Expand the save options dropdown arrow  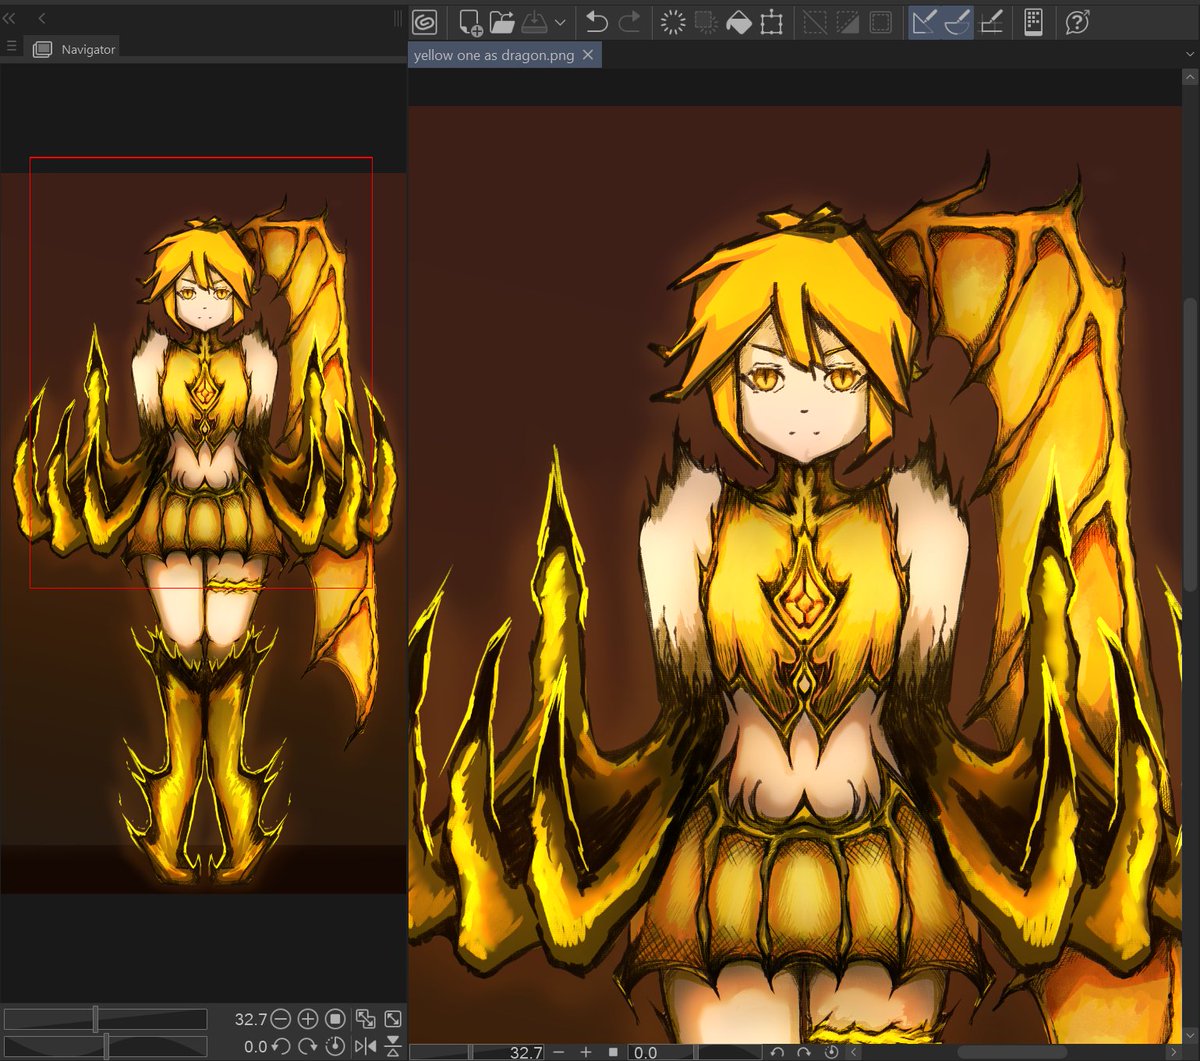point(559,22)
